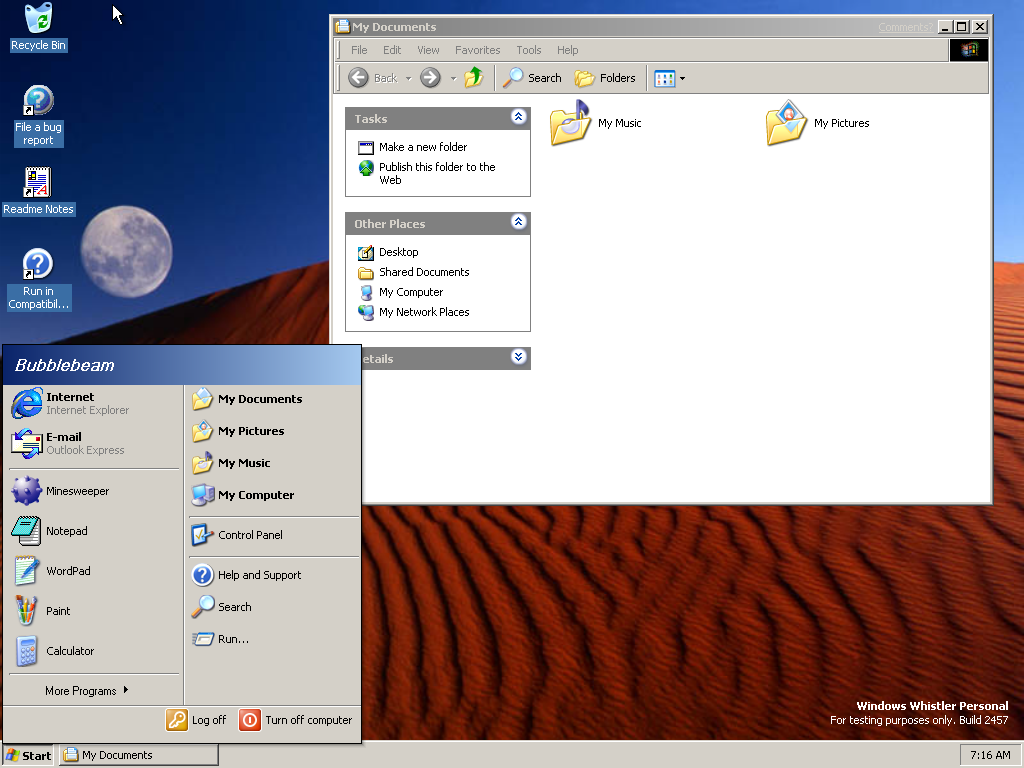Open the Tools menu

[x=528, y=50]
